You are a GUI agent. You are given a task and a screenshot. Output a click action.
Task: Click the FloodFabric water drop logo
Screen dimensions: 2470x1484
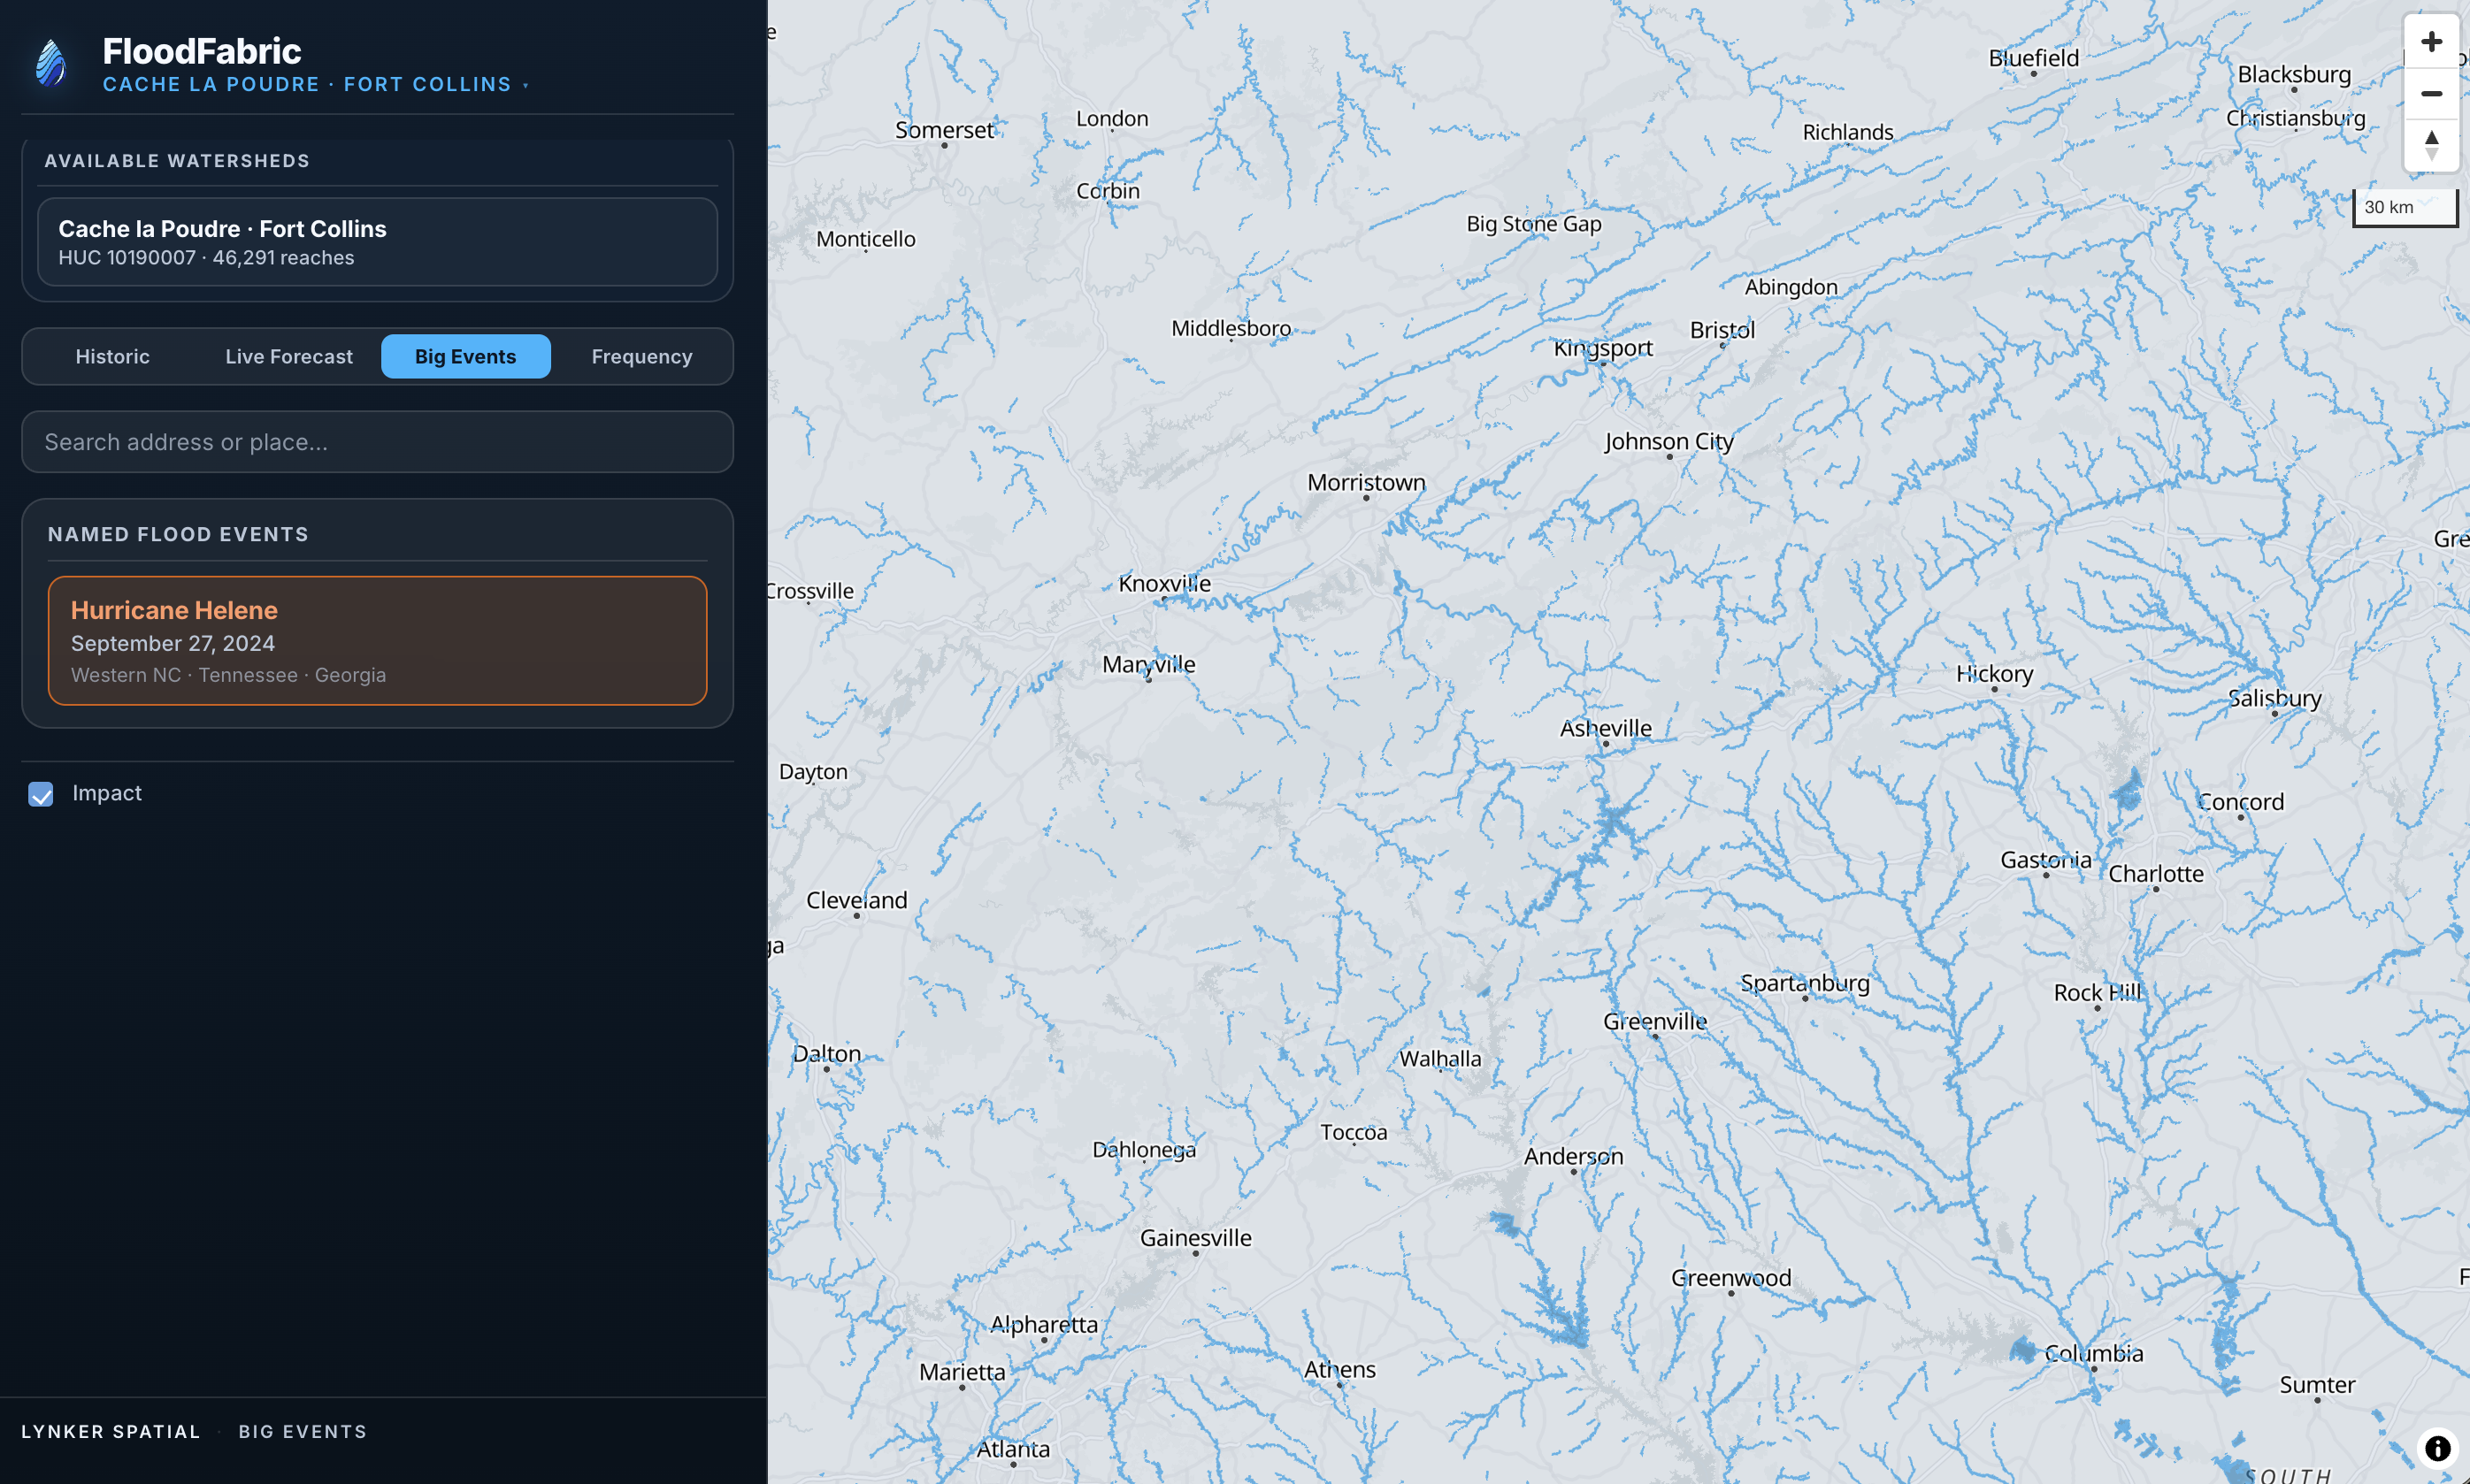tap(51, 64)
